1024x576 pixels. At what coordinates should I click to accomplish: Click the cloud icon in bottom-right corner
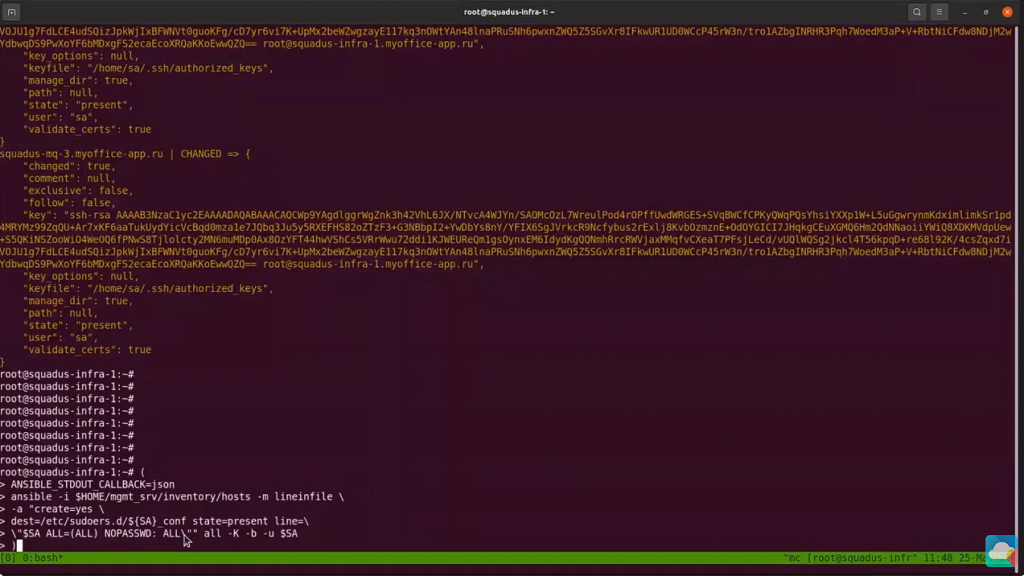(1001, 551)
